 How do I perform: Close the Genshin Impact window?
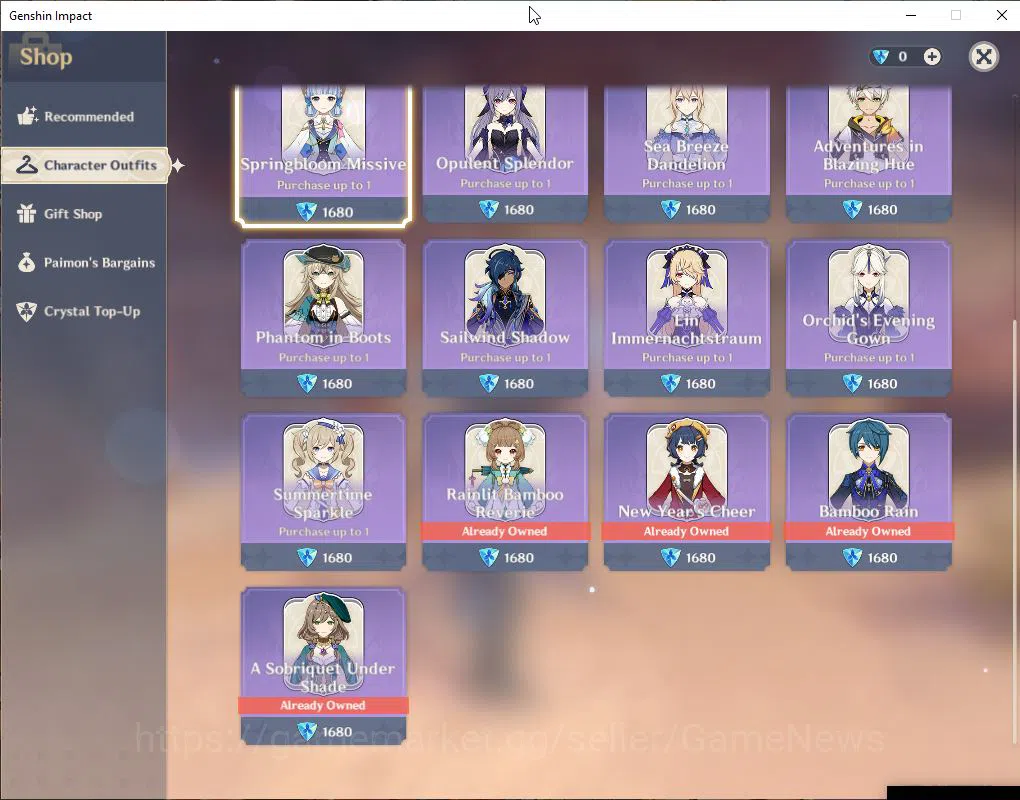point(1002,15)
